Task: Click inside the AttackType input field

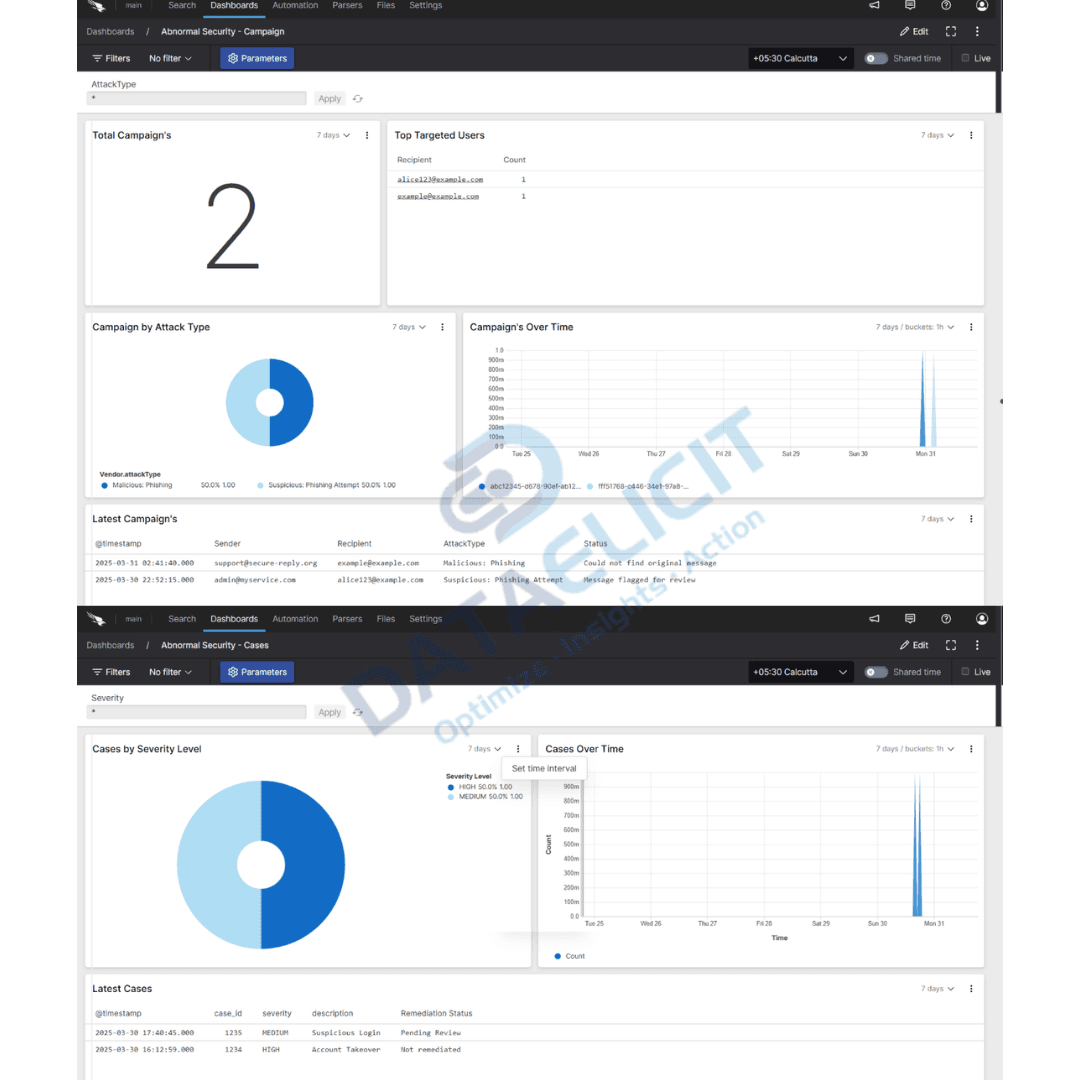Action: 197,98
